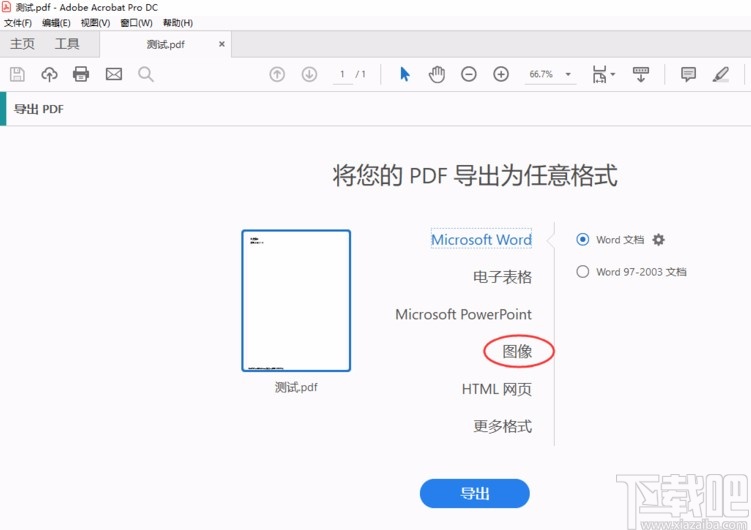The image size is (751, 530).
Task: Choose 电子表格 export format
Action: [502, 277]
